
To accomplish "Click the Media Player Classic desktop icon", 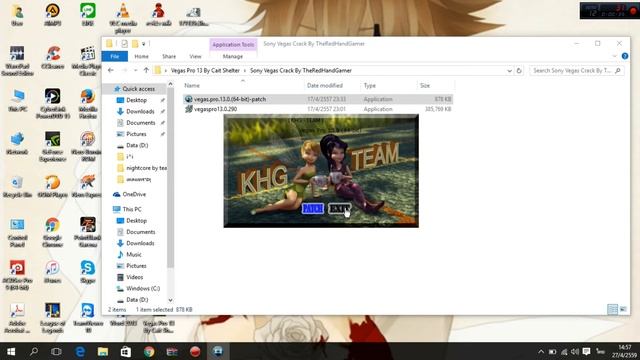I will pyautogui.click(x=88, y=61).
